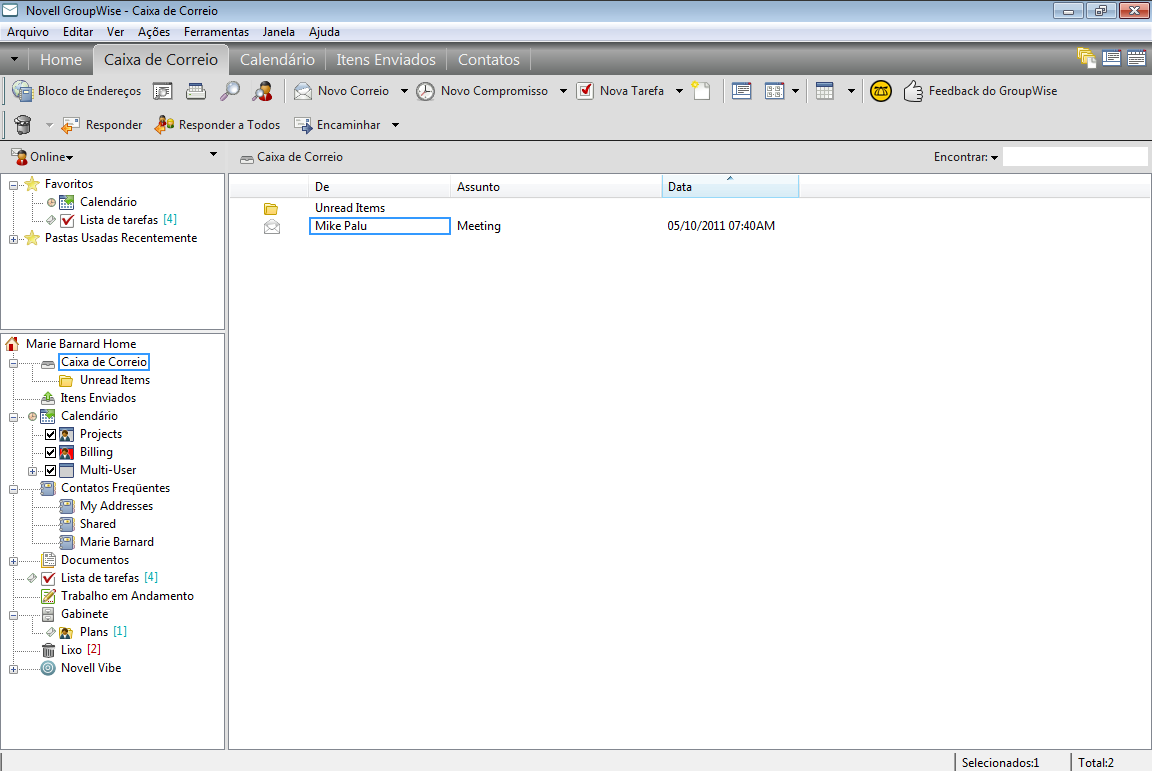Toggle the Multi-User calendar checkbox
The height and width of the screenshot is (771, 1152).
point(51,470)
